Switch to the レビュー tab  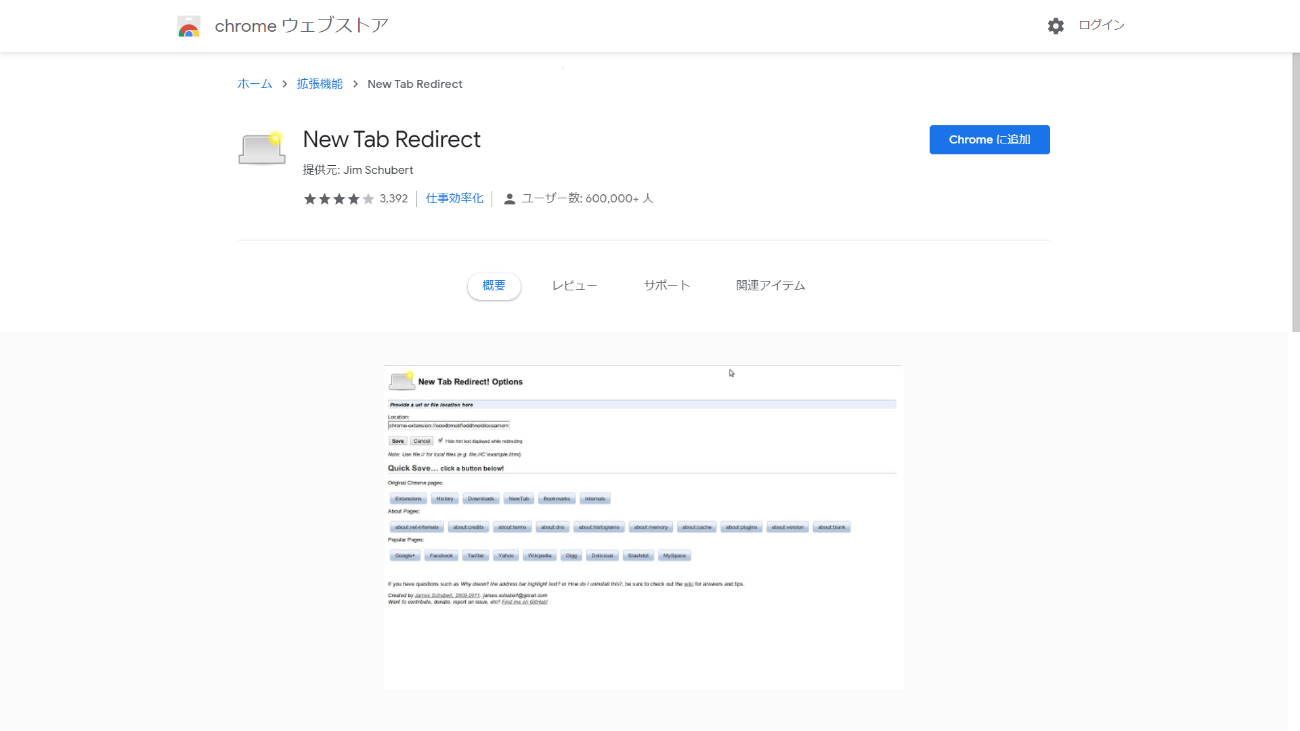[x=575, y=285]
